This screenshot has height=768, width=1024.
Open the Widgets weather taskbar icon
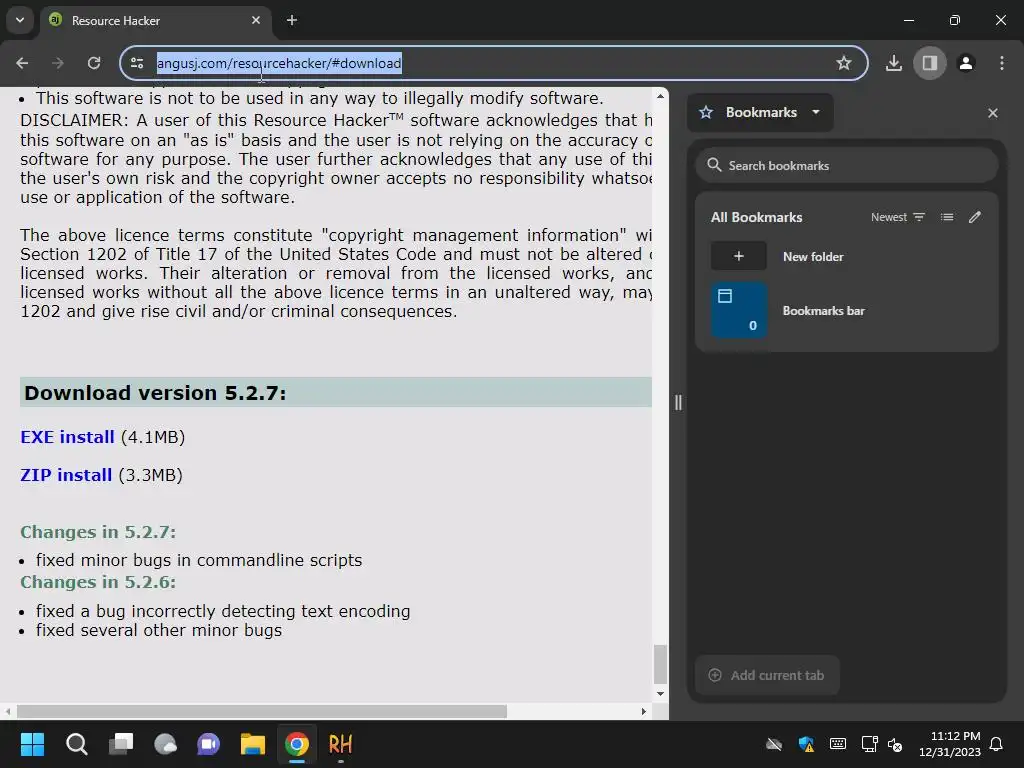point(165,744)
